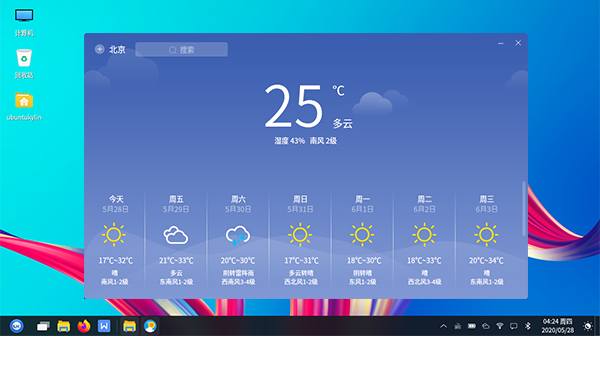Click the 6月2日 date label
Viewport: 600px width, 380px height.
424,209
